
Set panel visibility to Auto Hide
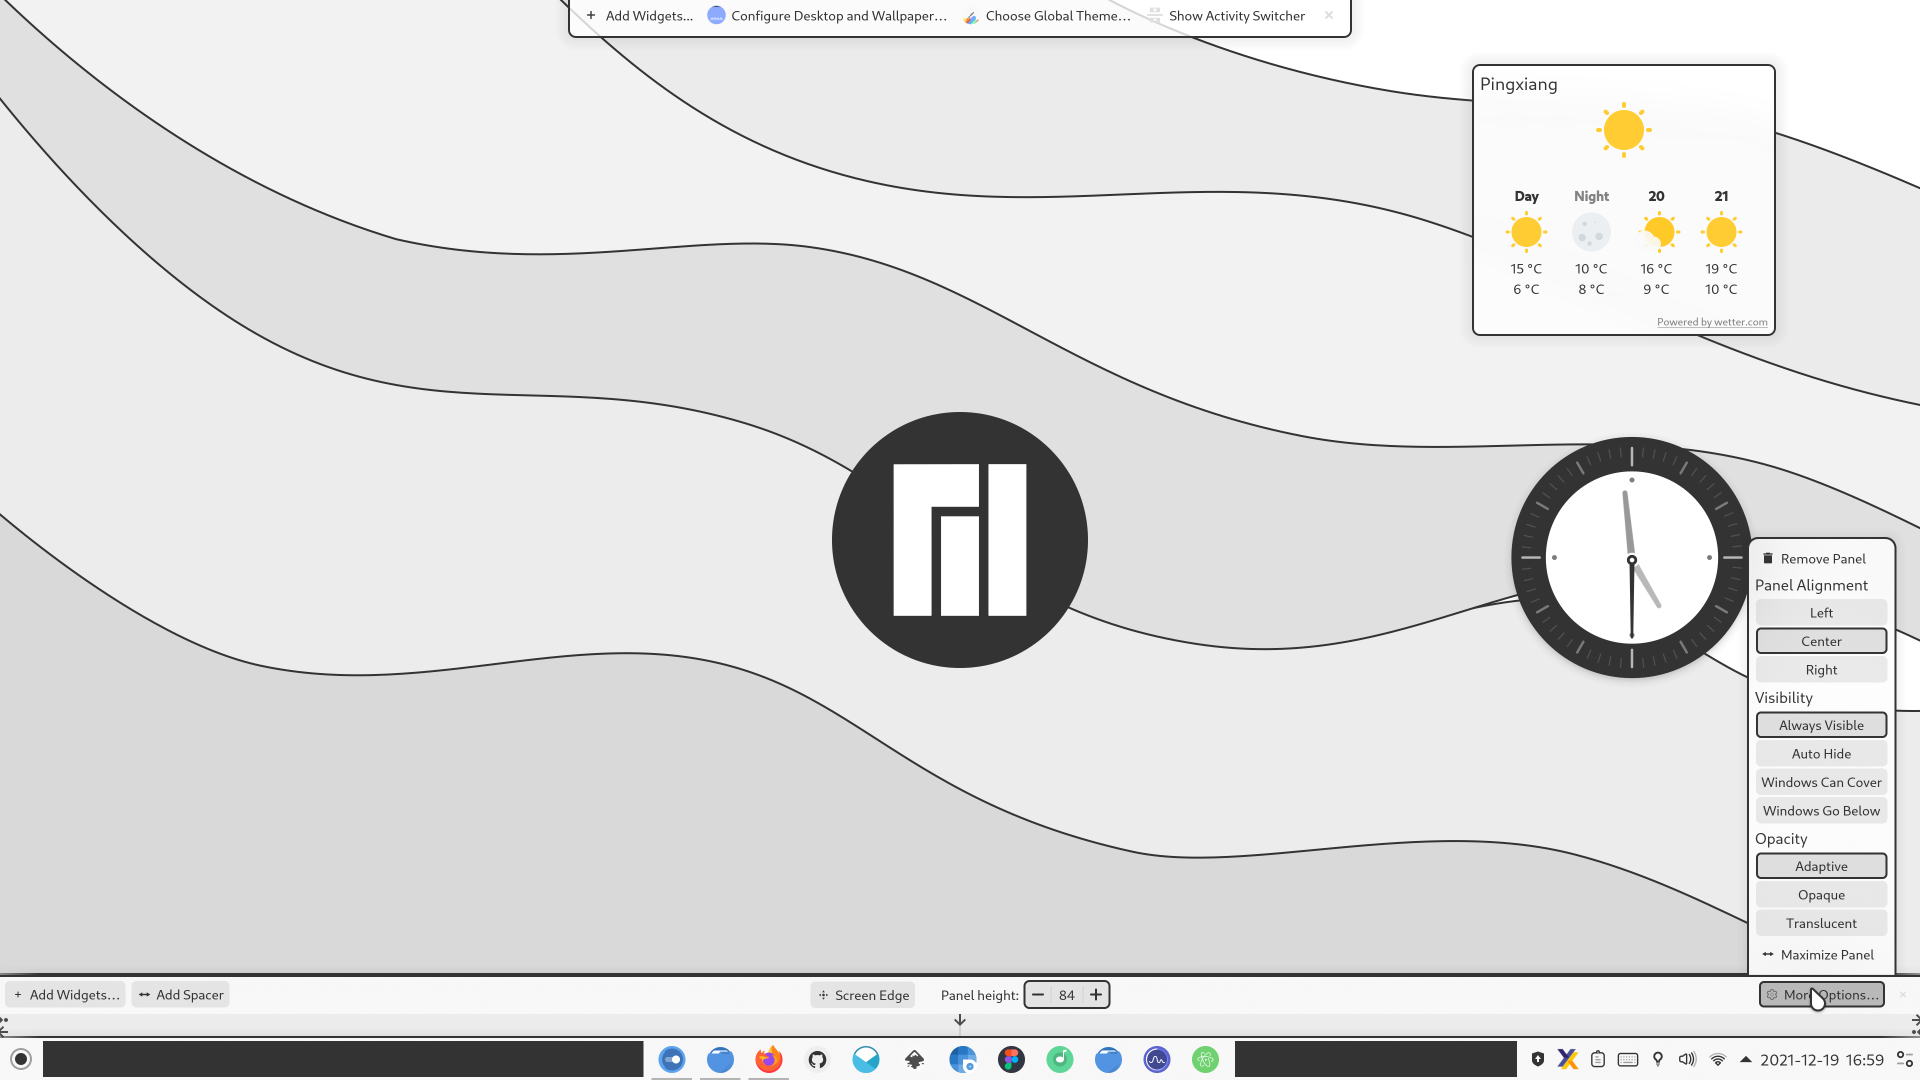click(1821, 754)
